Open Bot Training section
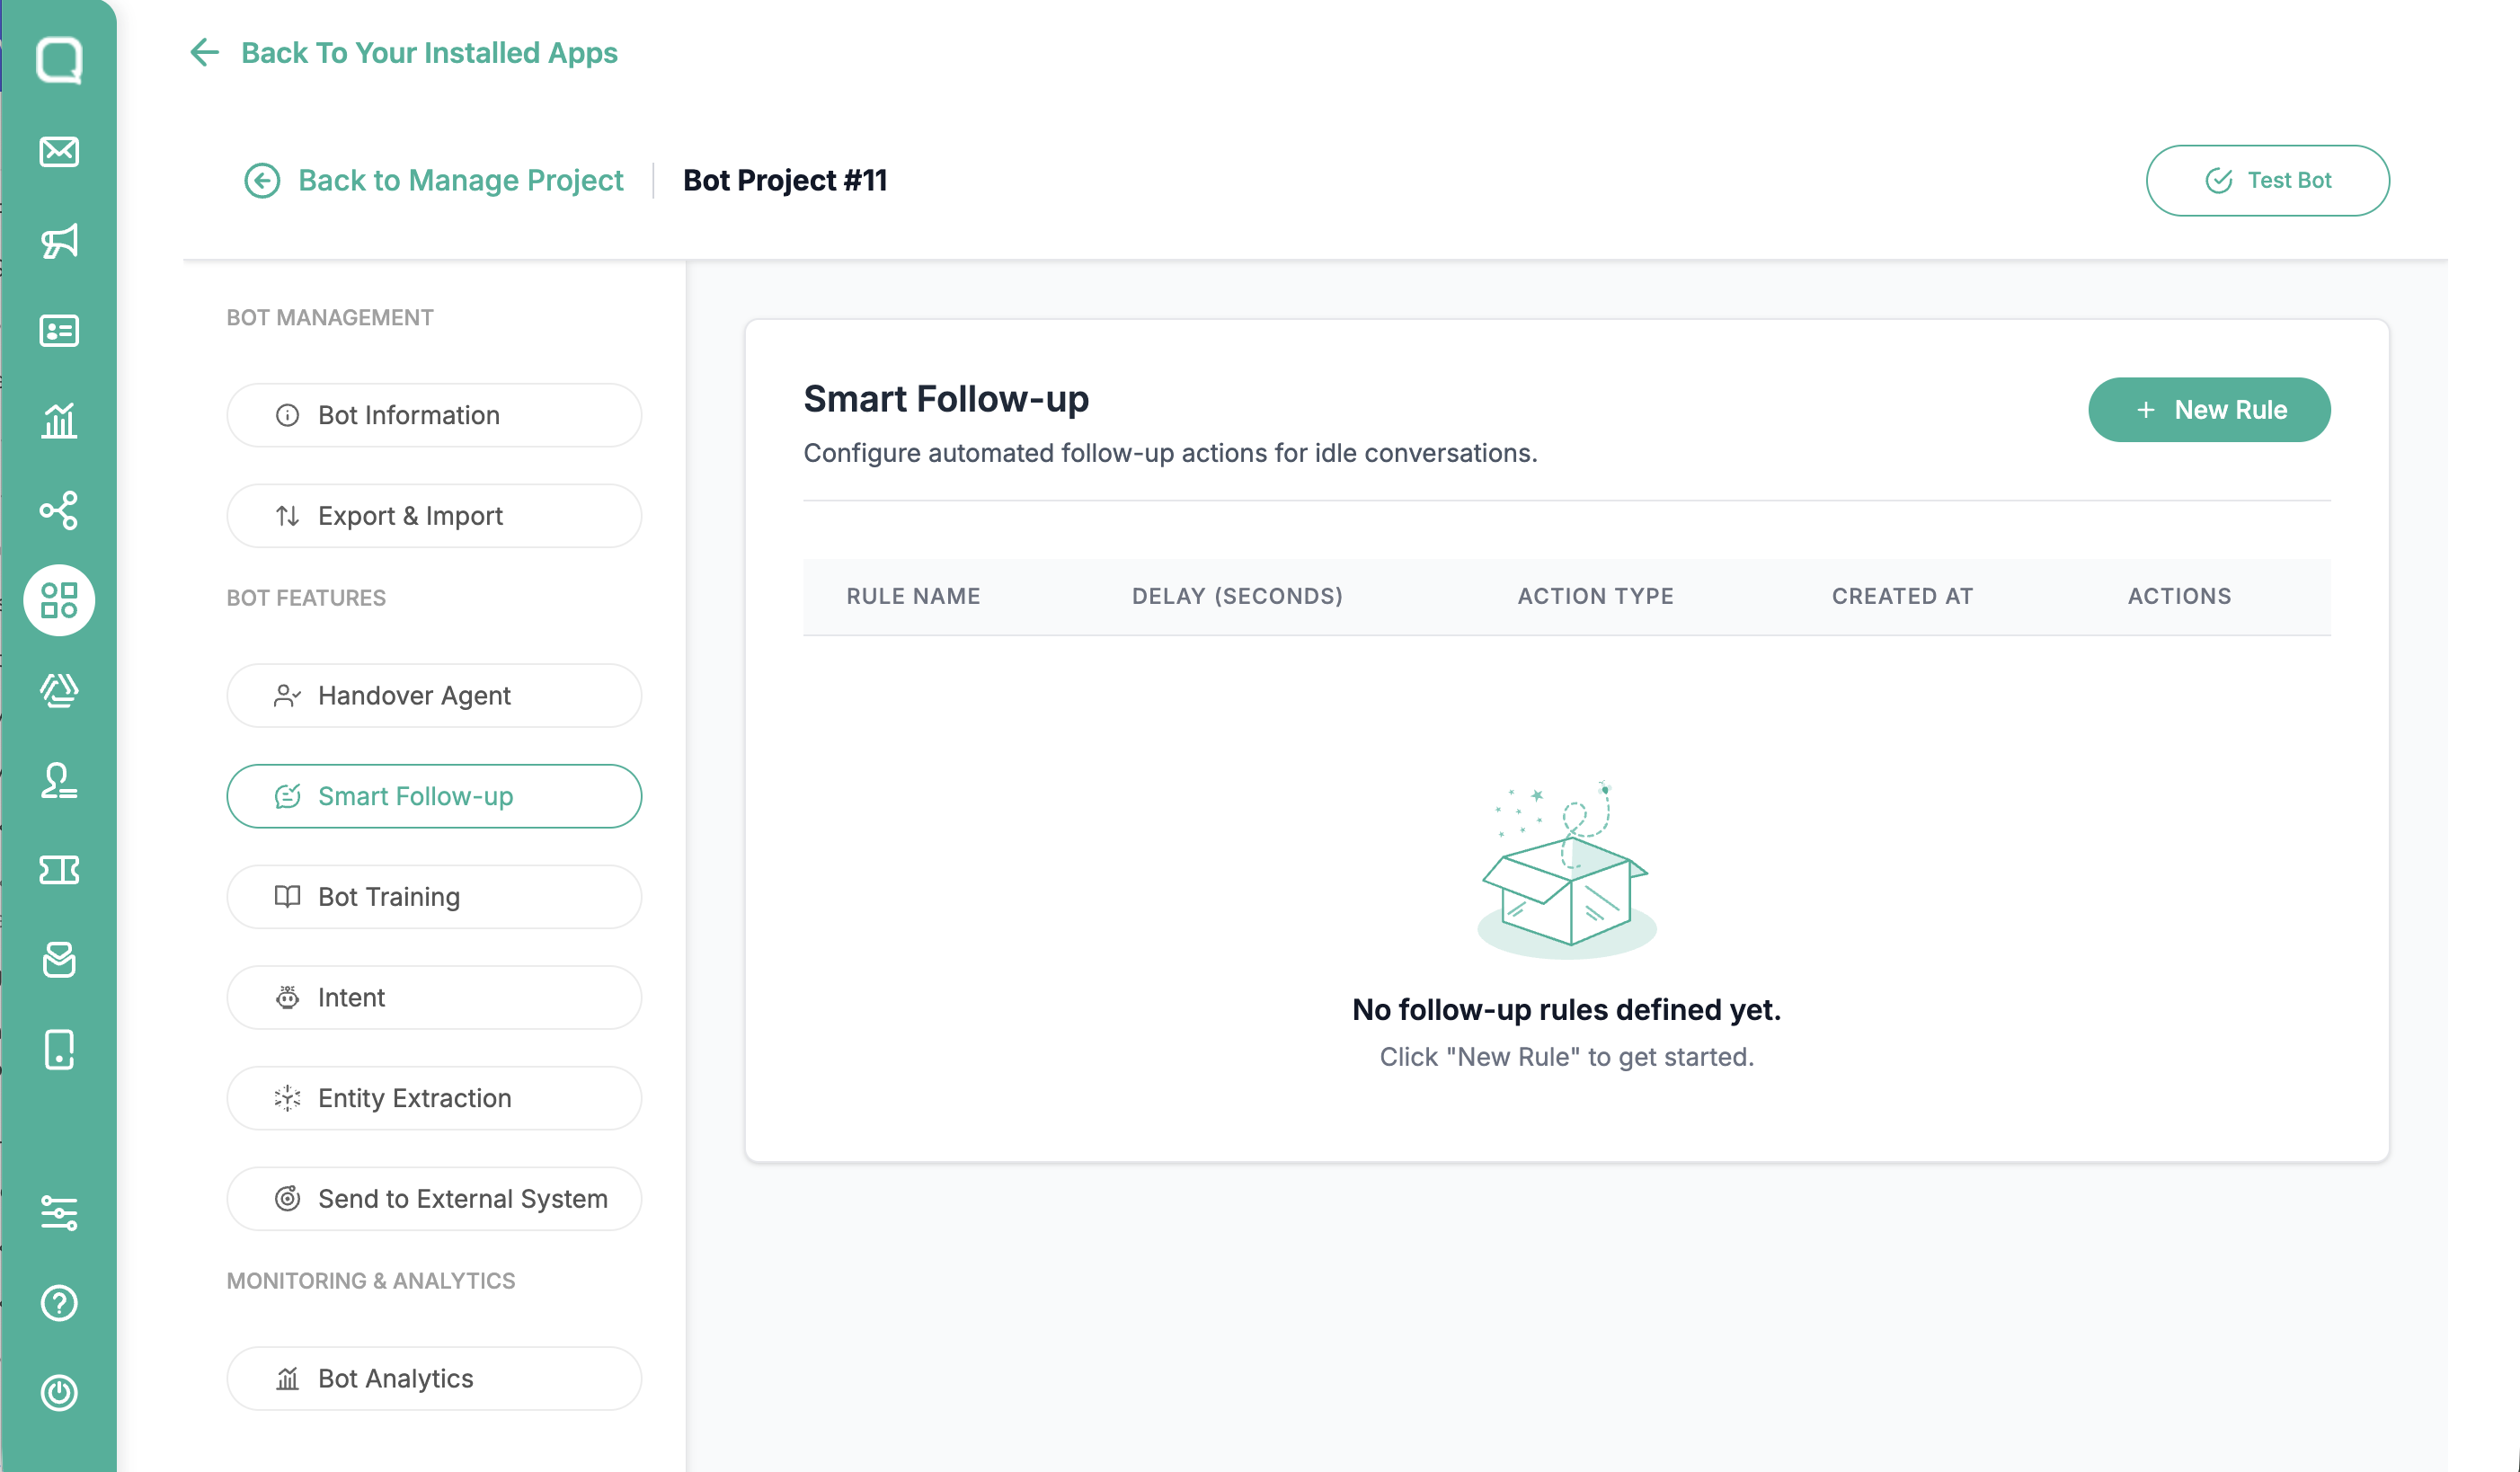The width and height of the screenshot is (2520, 1472). click(x=434, y=897)
